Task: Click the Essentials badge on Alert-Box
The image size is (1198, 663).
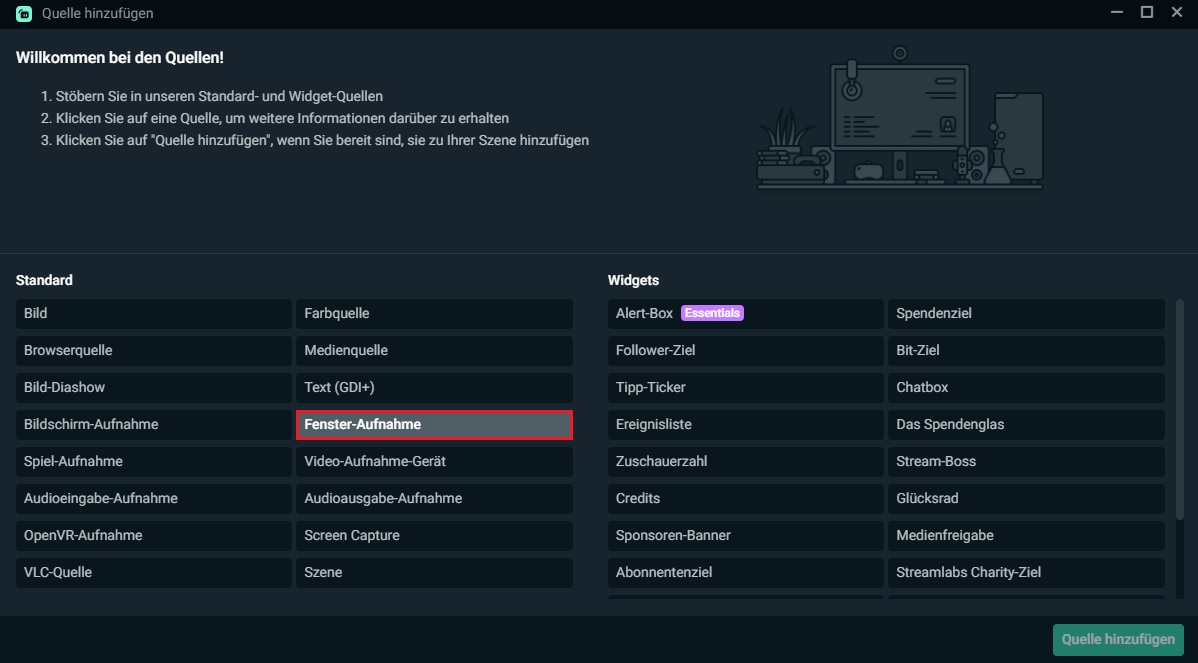Action: pyautogui.click(x=712, y=312)
